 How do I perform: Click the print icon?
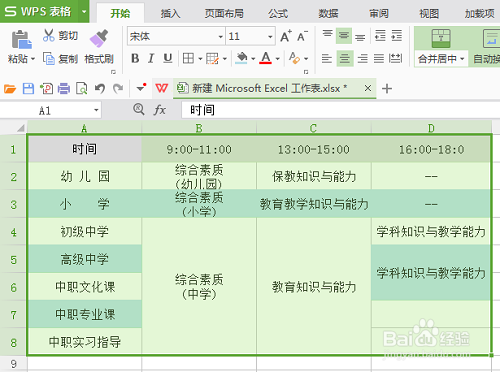tap(64, 89)
